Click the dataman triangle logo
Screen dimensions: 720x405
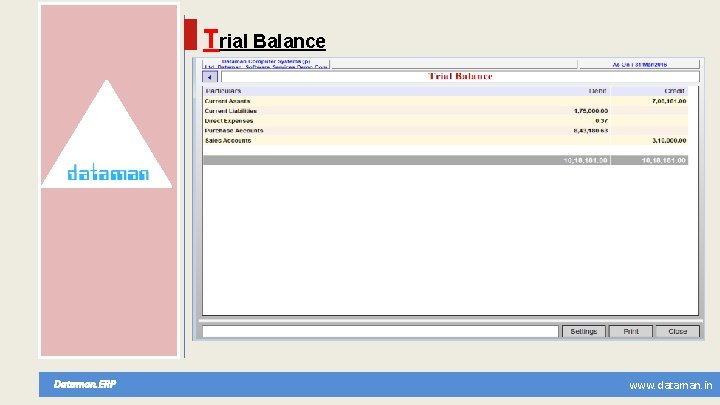(107, 134)
